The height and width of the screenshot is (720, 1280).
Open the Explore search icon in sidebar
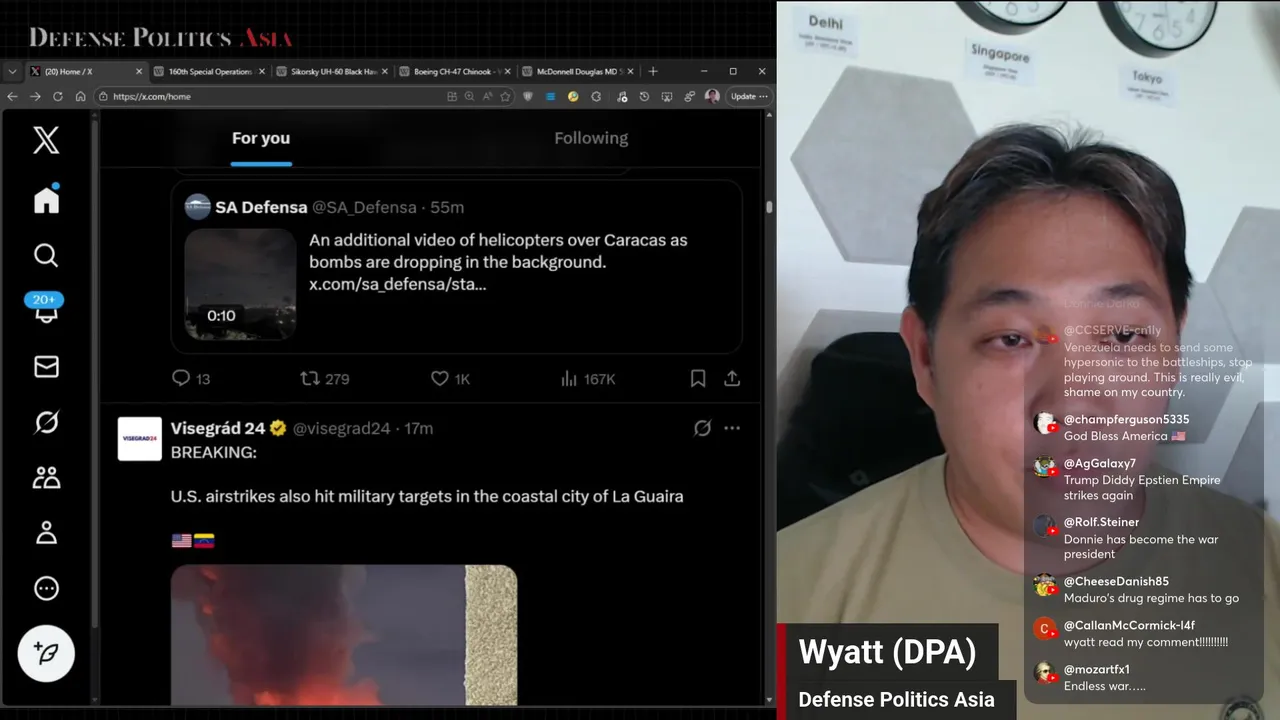pyautogui.click(x=46, y=255)
